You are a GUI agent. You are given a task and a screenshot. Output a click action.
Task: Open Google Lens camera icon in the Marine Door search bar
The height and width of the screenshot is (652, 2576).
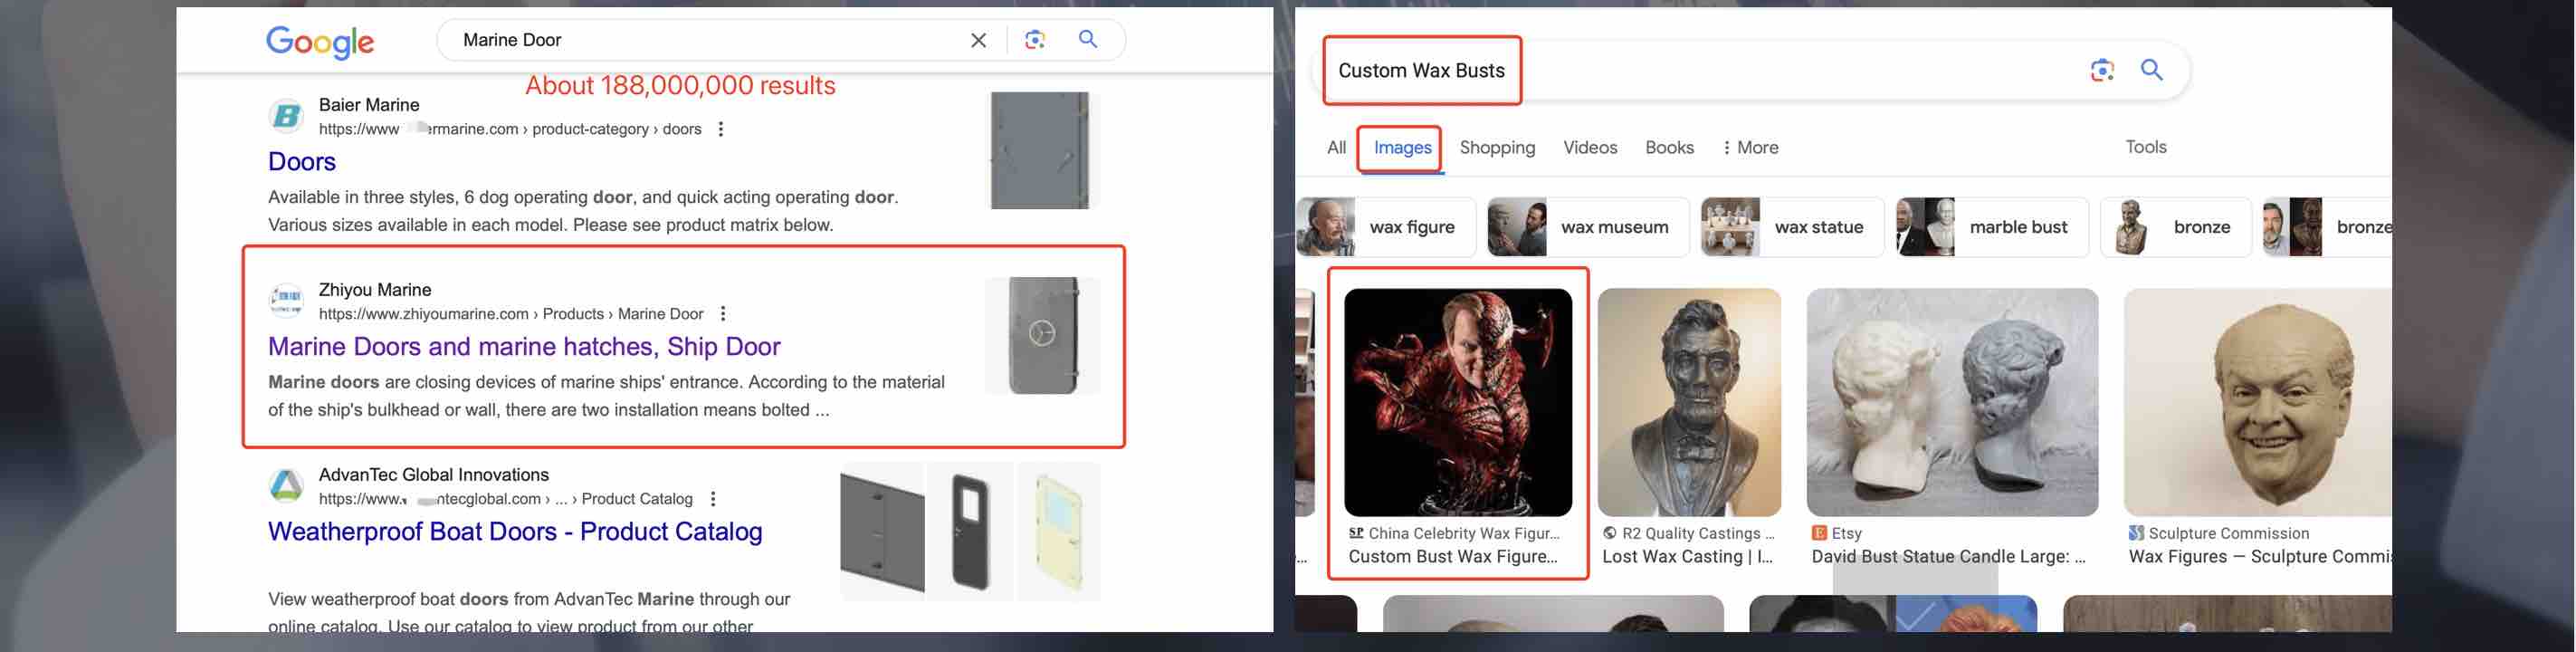(x=1035, y=40)
